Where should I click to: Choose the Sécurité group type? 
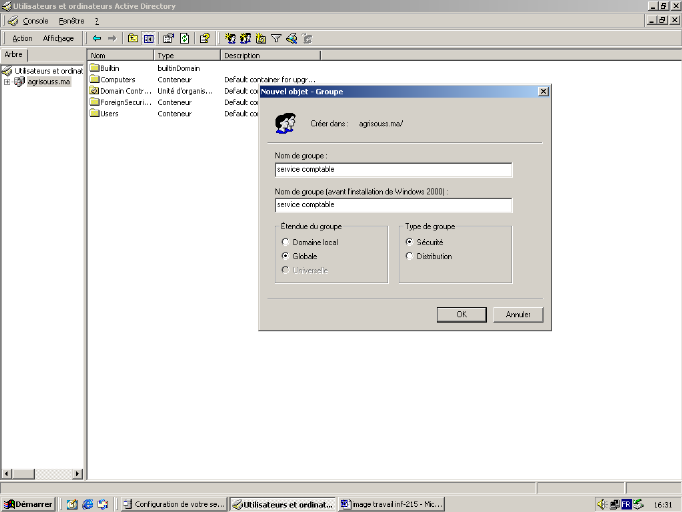(409, 242)
